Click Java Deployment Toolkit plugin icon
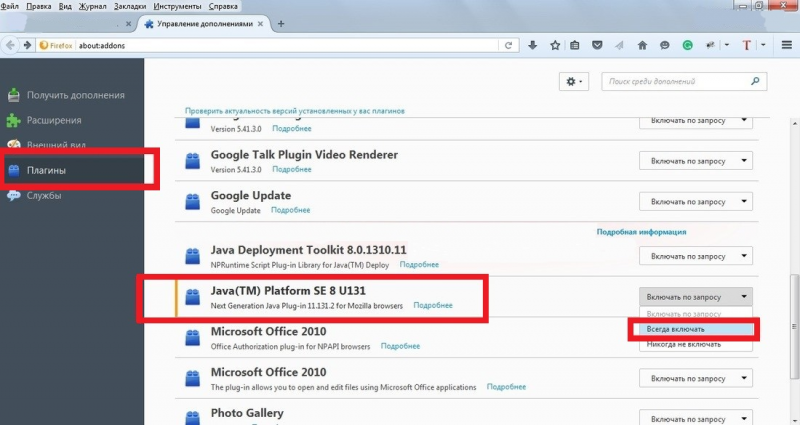Viewport: 800px width, 425px height. [192, 256]
